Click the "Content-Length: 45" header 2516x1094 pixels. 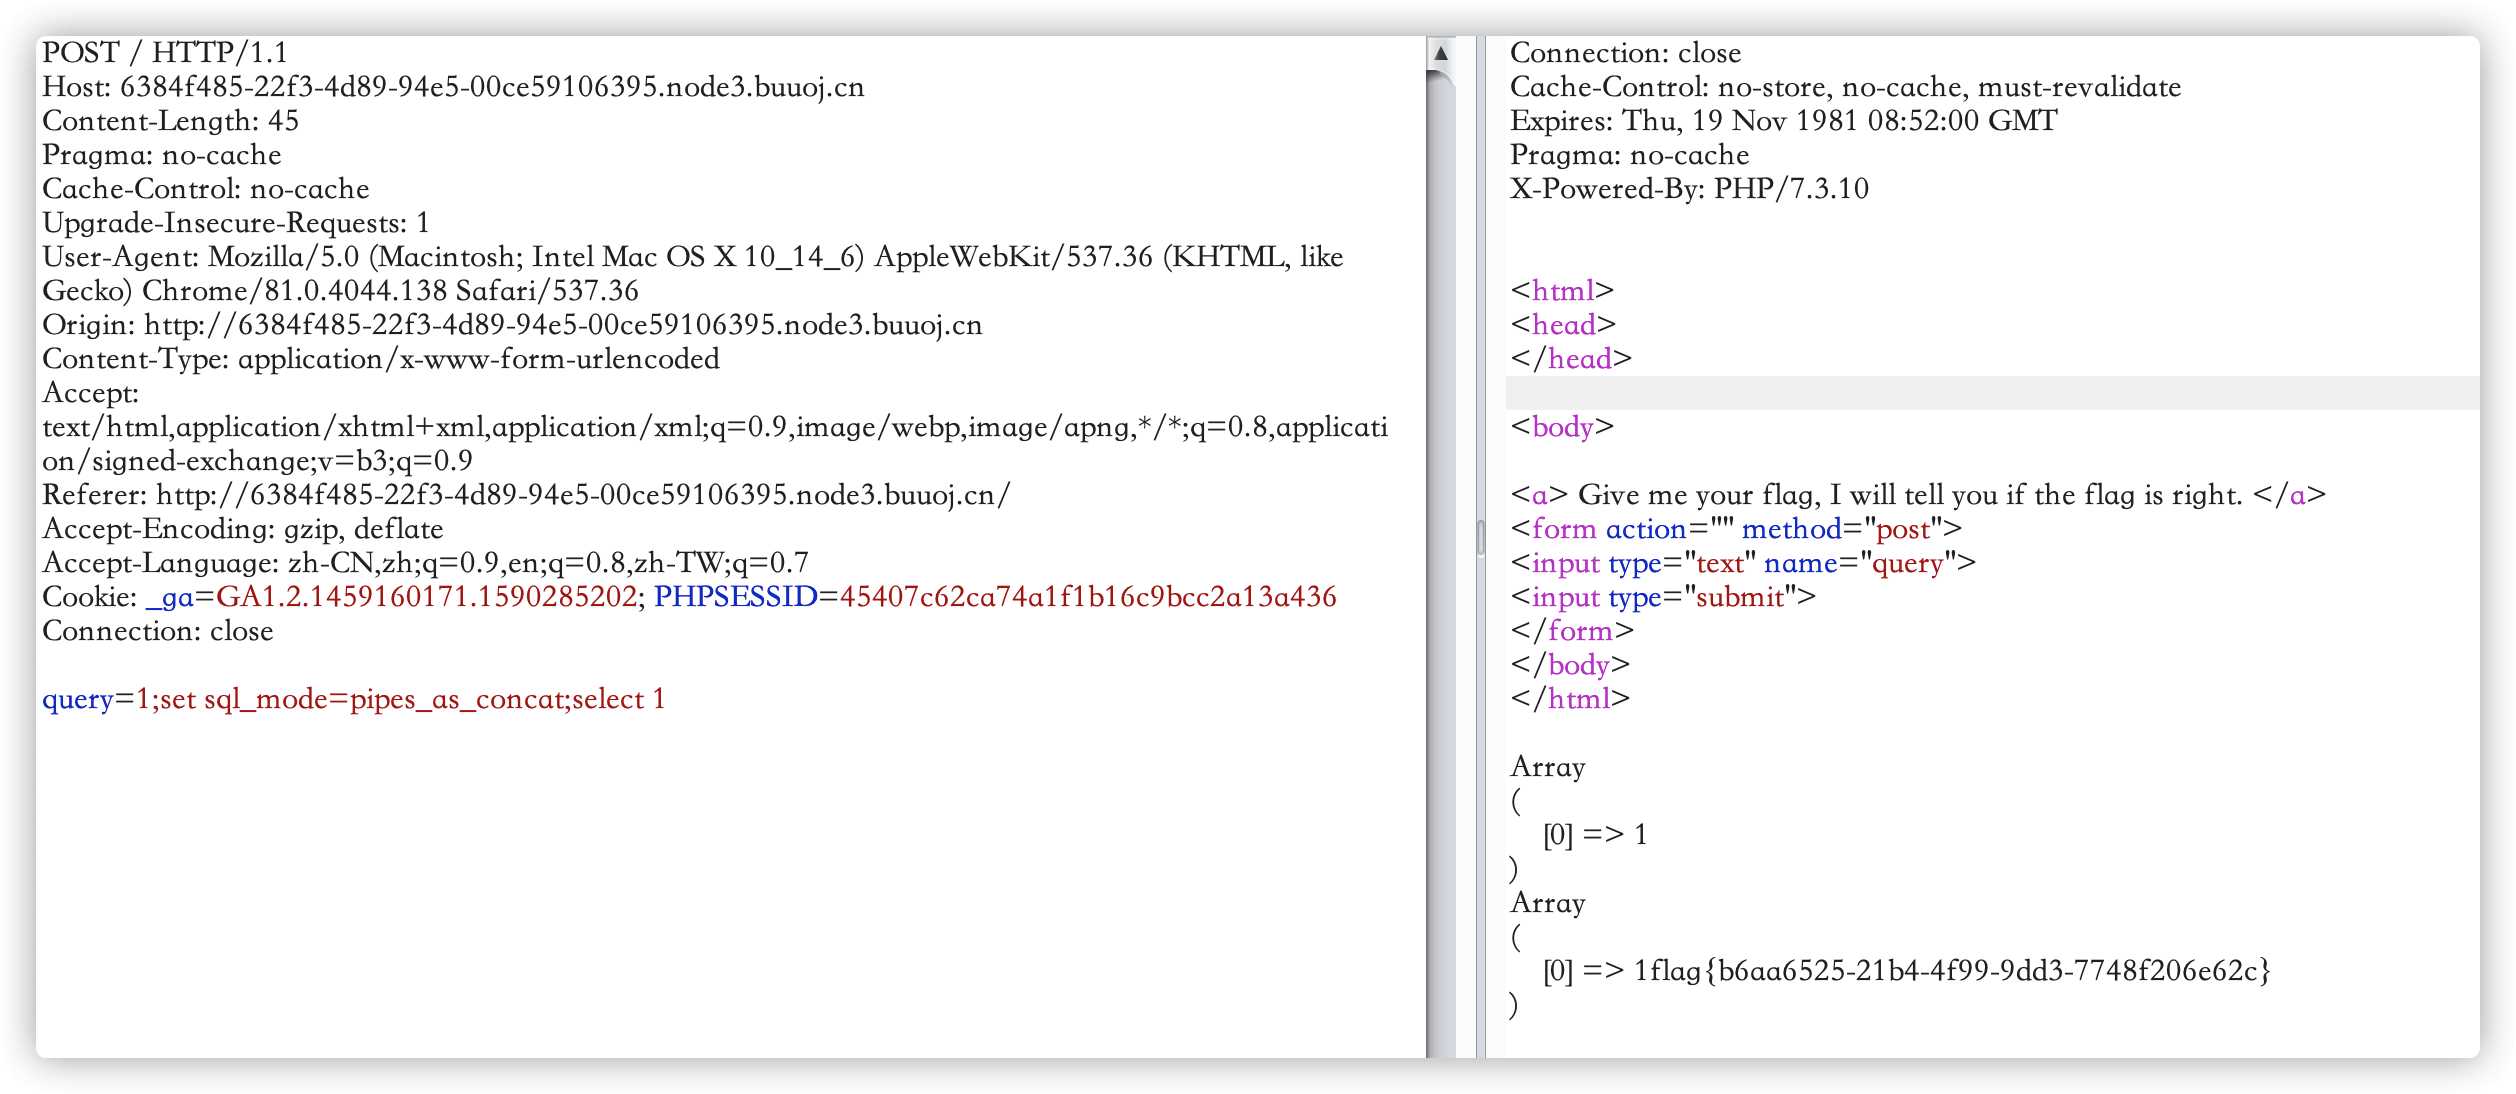[171, 121]
